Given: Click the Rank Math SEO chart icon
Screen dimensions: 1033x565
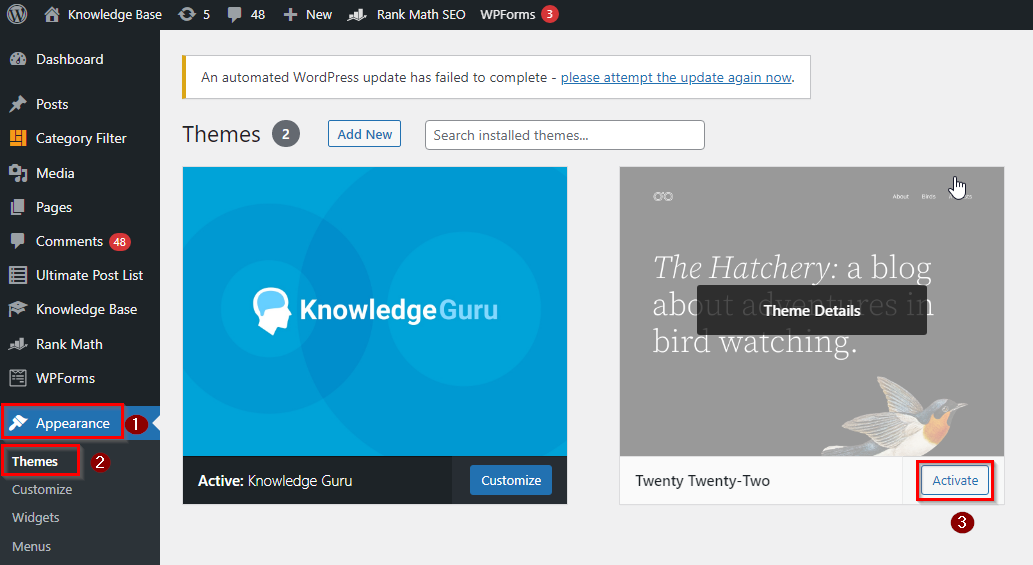Looking at the screenshot, I should click(x=357, y=14).
